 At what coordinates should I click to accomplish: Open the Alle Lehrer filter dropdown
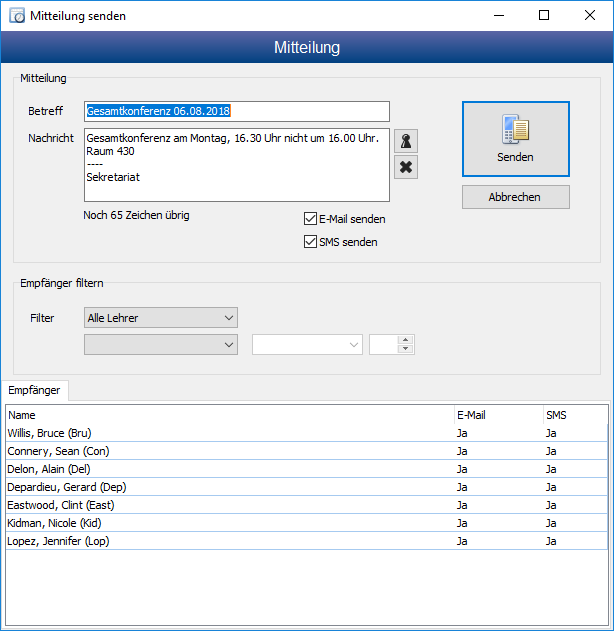tap(161, 318)
